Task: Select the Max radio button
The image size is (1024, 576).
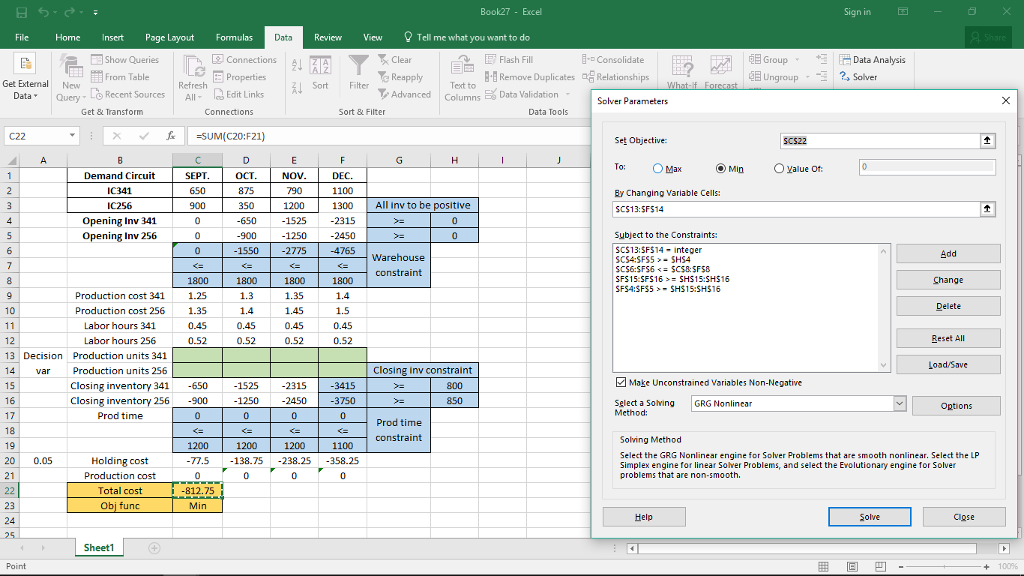Action: 660,168
